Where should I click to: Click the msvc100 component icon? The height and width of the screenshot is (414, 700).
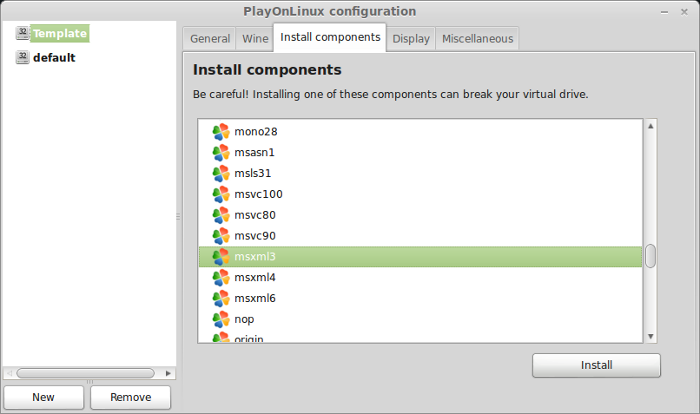[221, 194]
